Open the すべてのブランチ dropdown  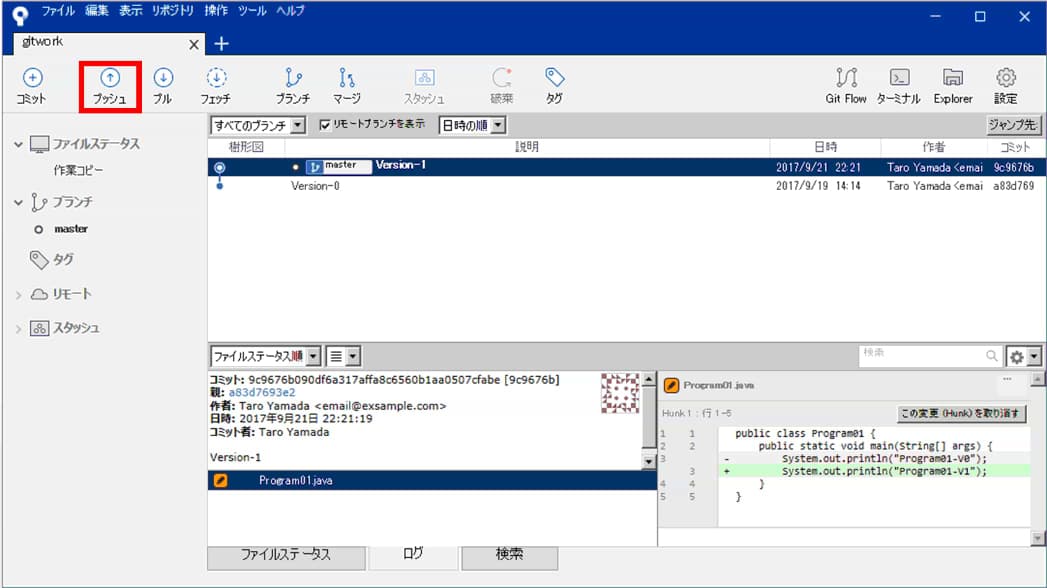point(258,126)
